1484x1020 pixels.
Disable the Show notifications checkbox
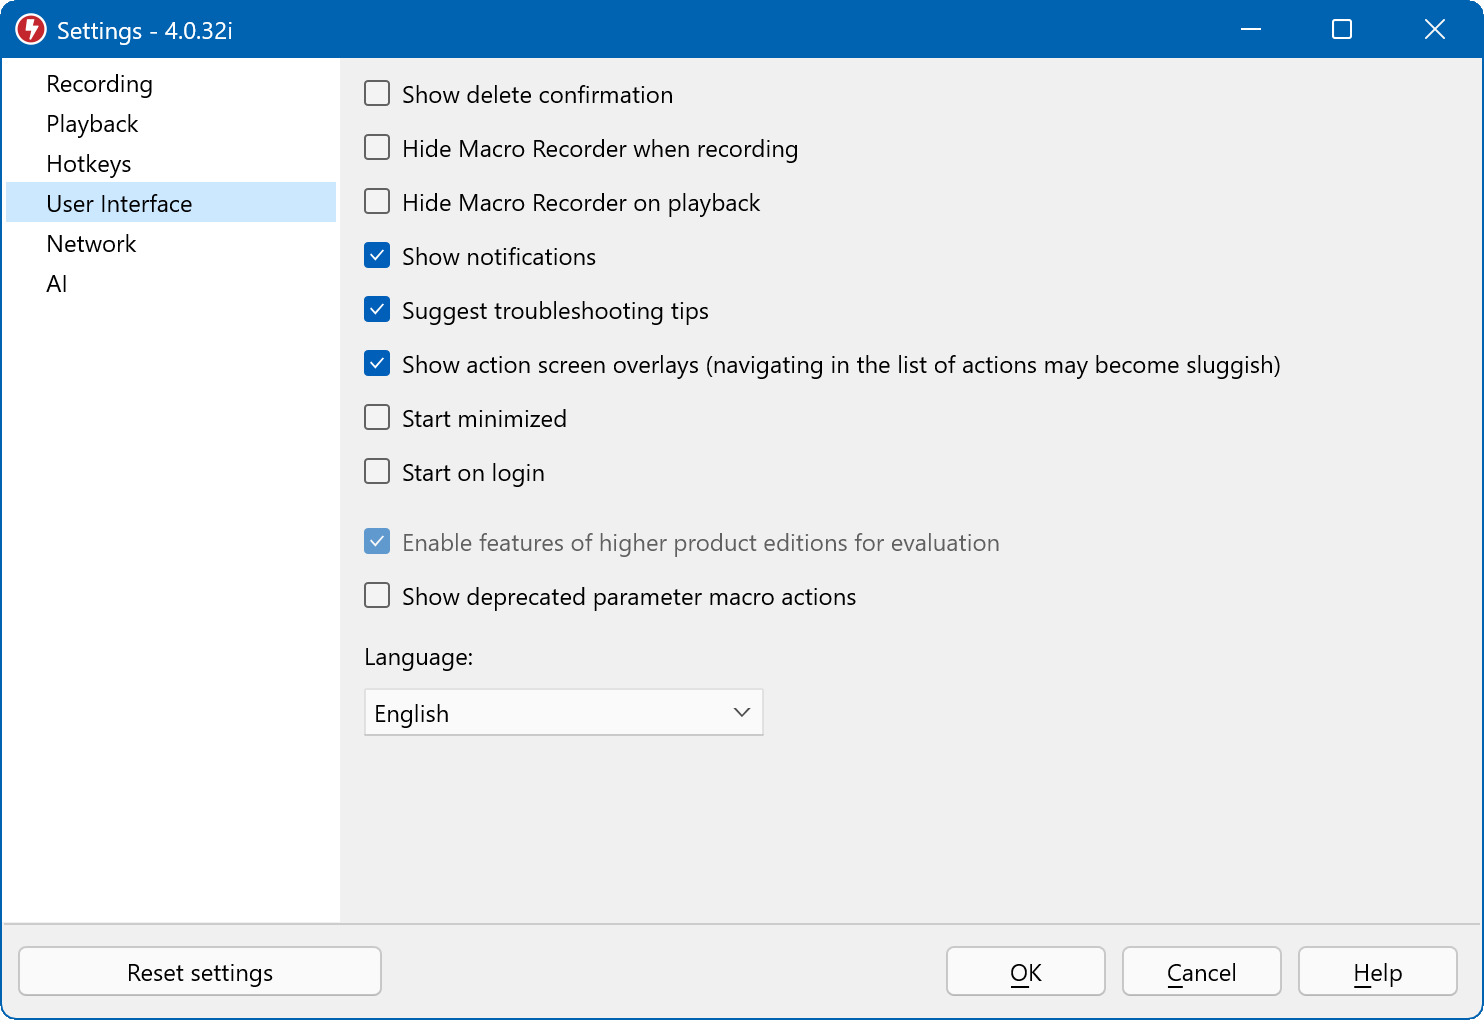(x=377, y=256)
